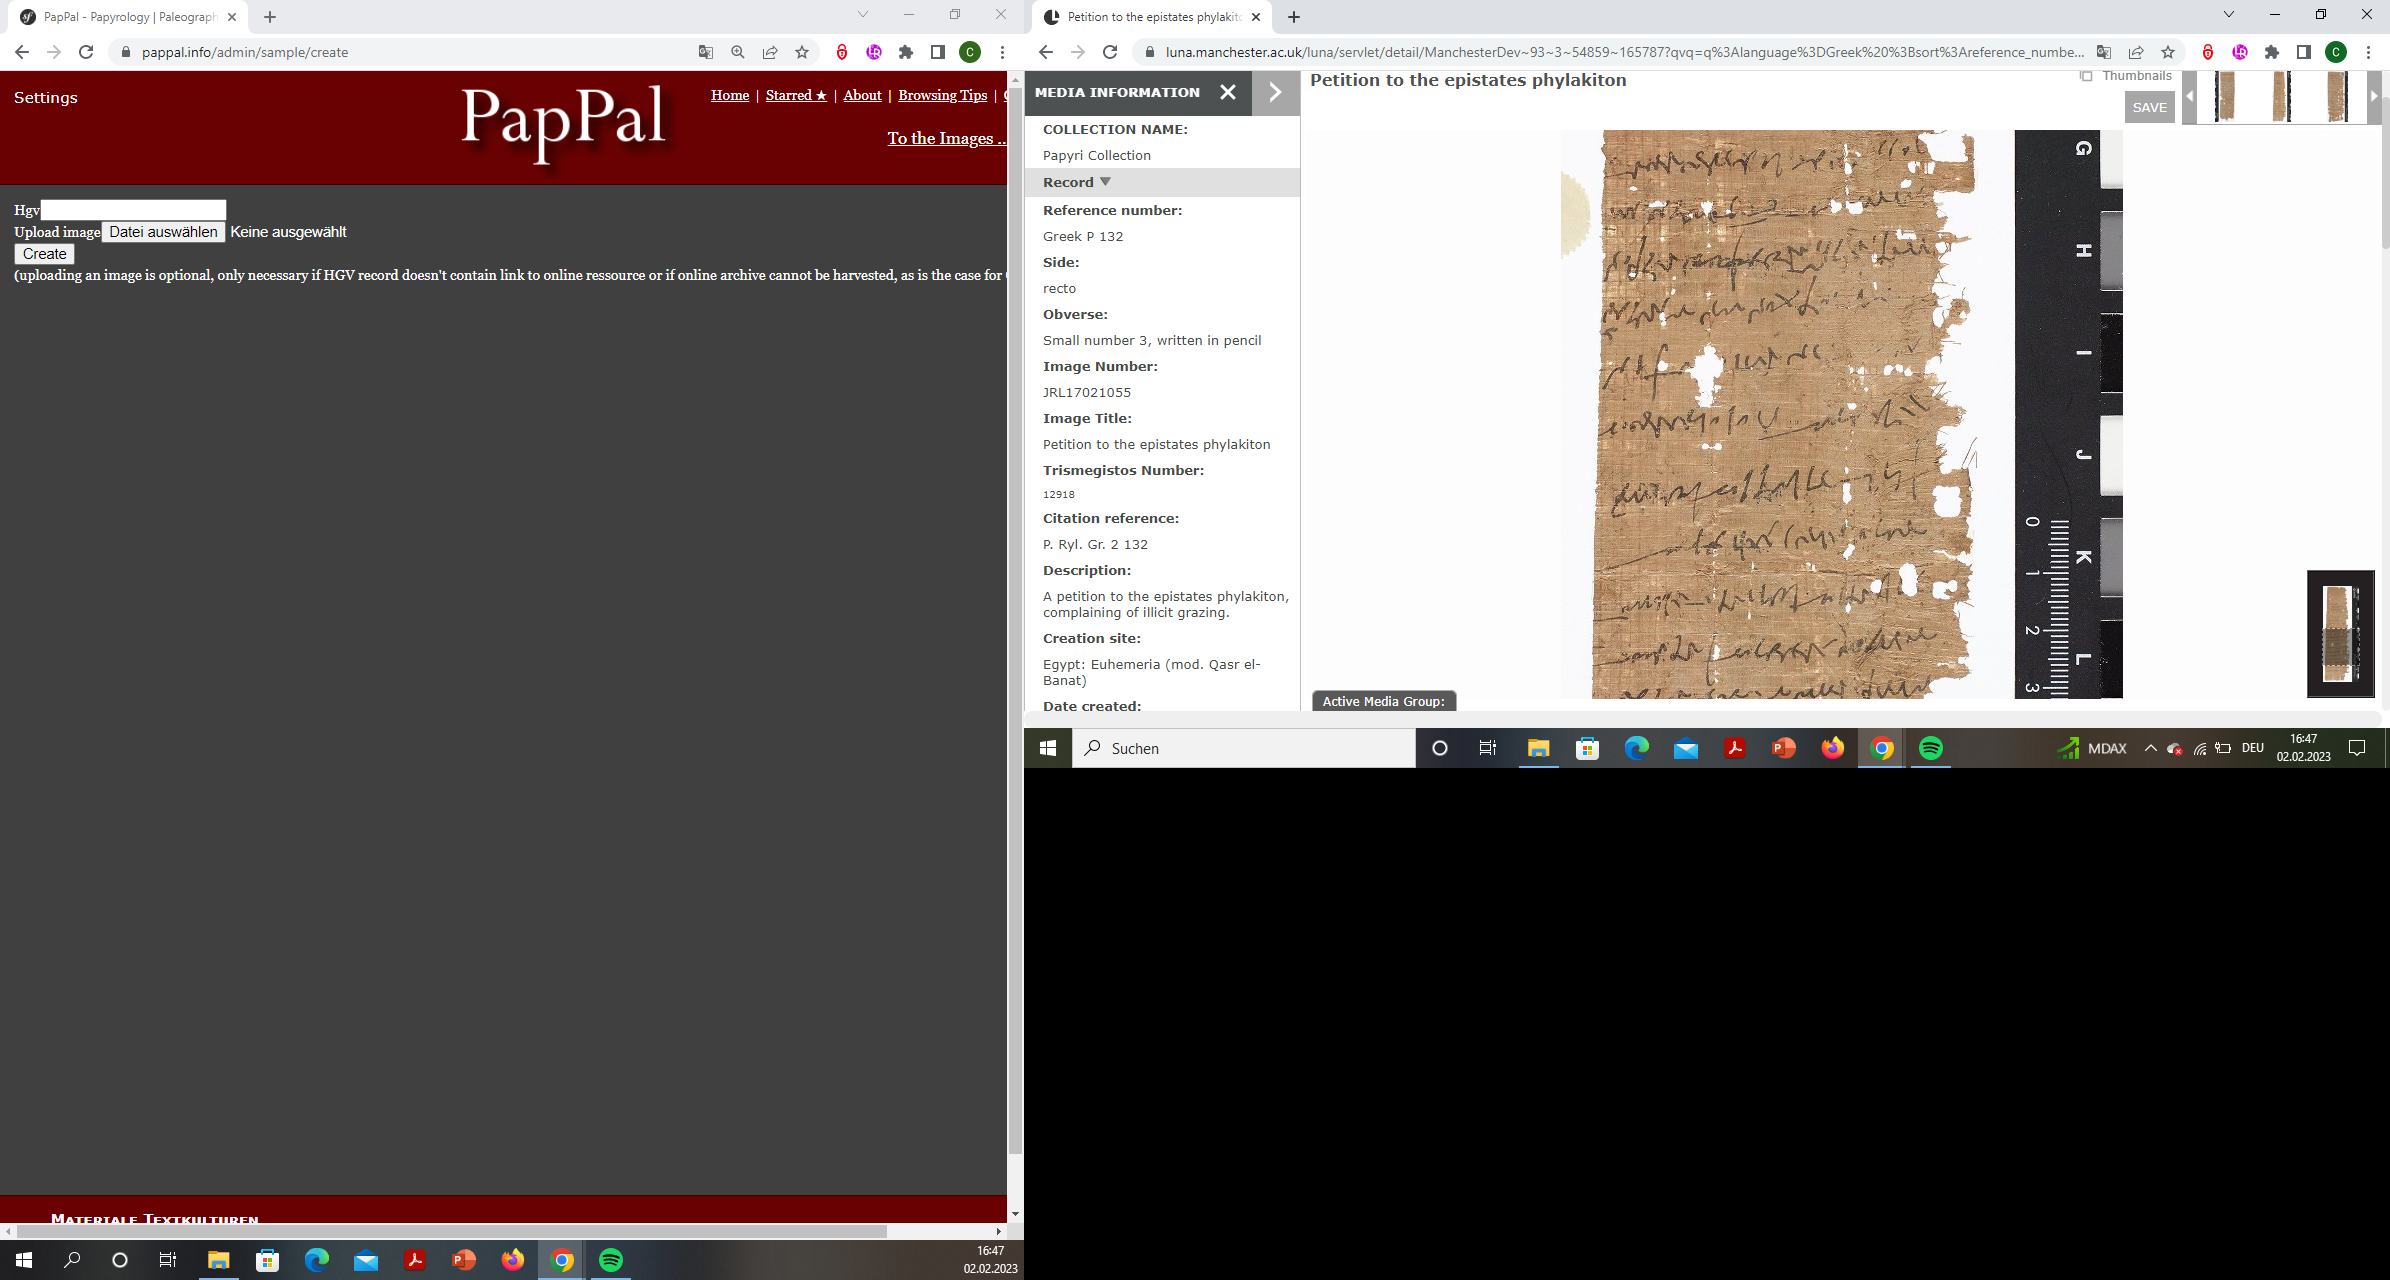Click the luna.manchester.ac.uk address bar
The height and width of the screenshot is (1280, 2390).
pos(1624,52)
